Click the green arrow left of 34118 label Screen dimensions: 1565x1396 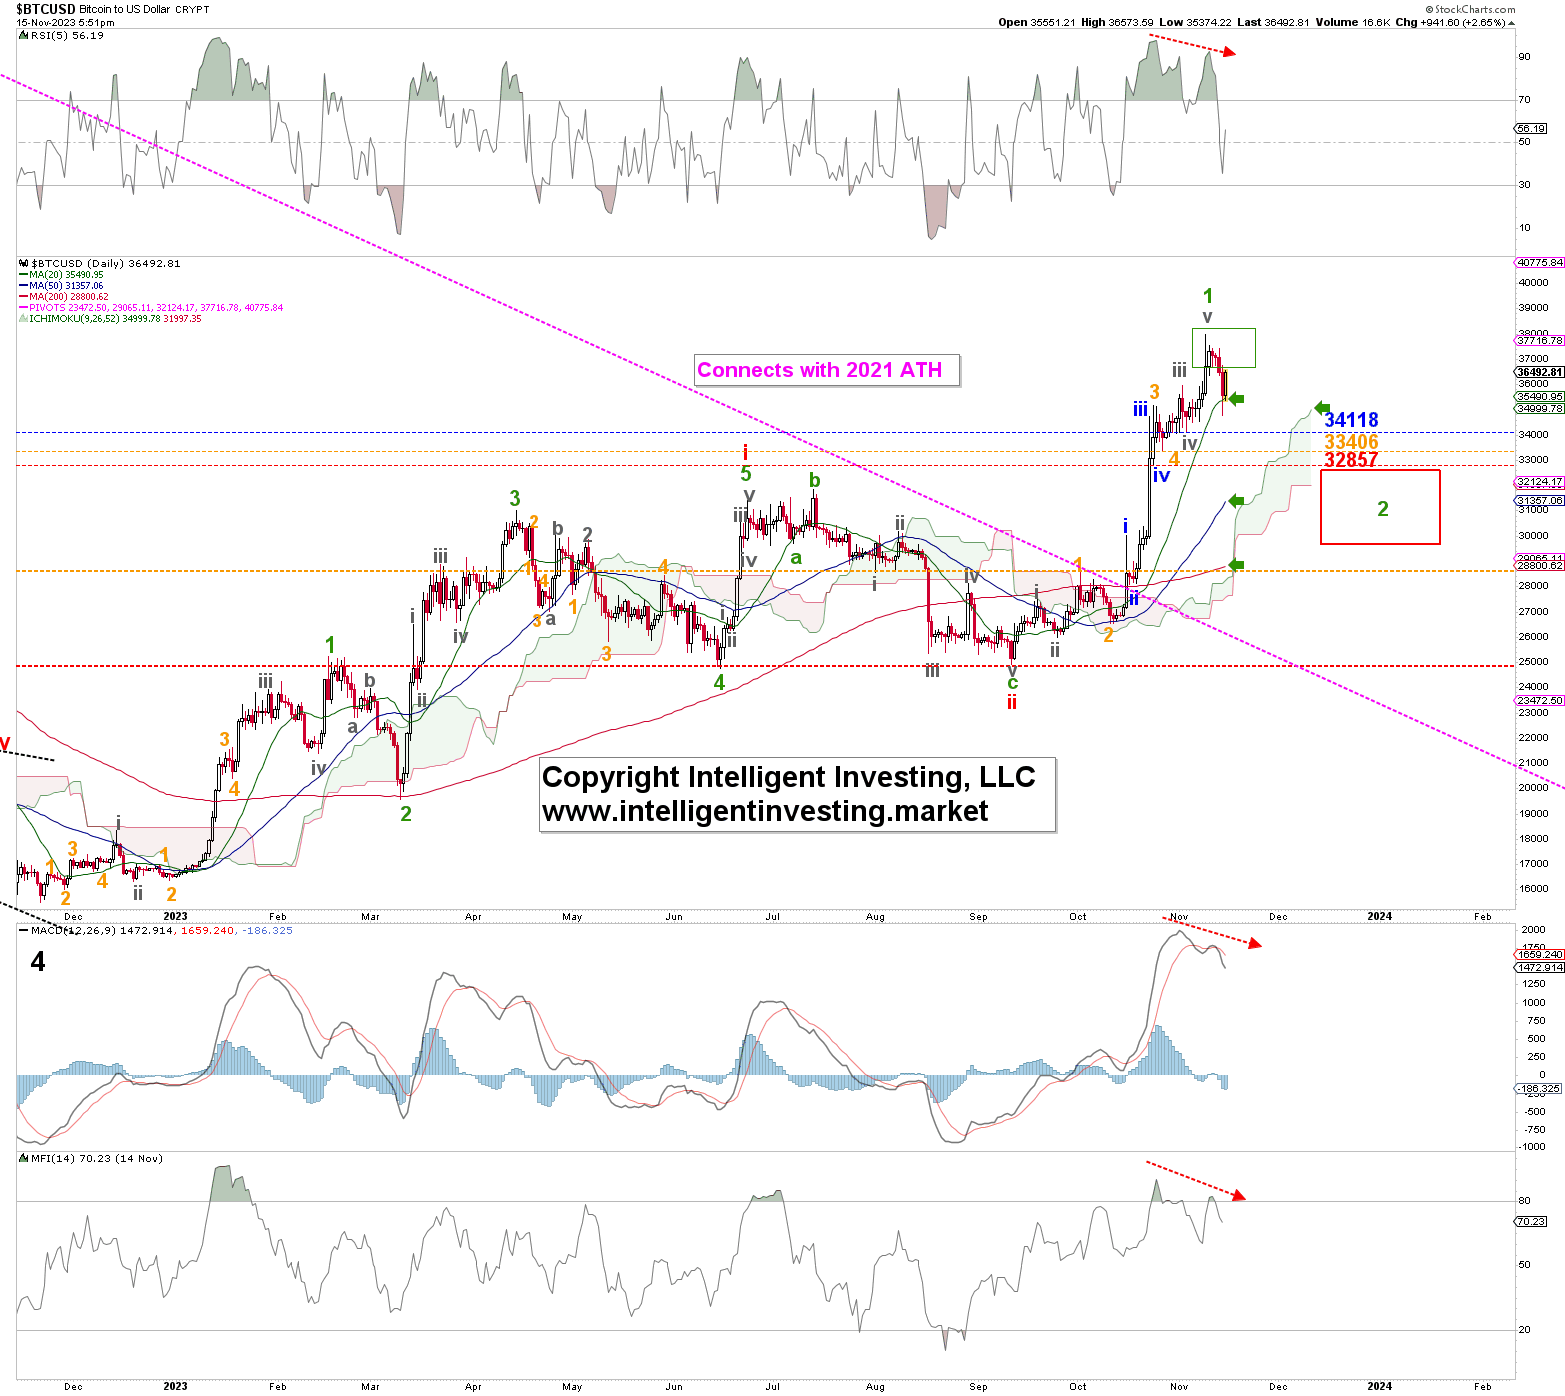[x=1322, y=408]
